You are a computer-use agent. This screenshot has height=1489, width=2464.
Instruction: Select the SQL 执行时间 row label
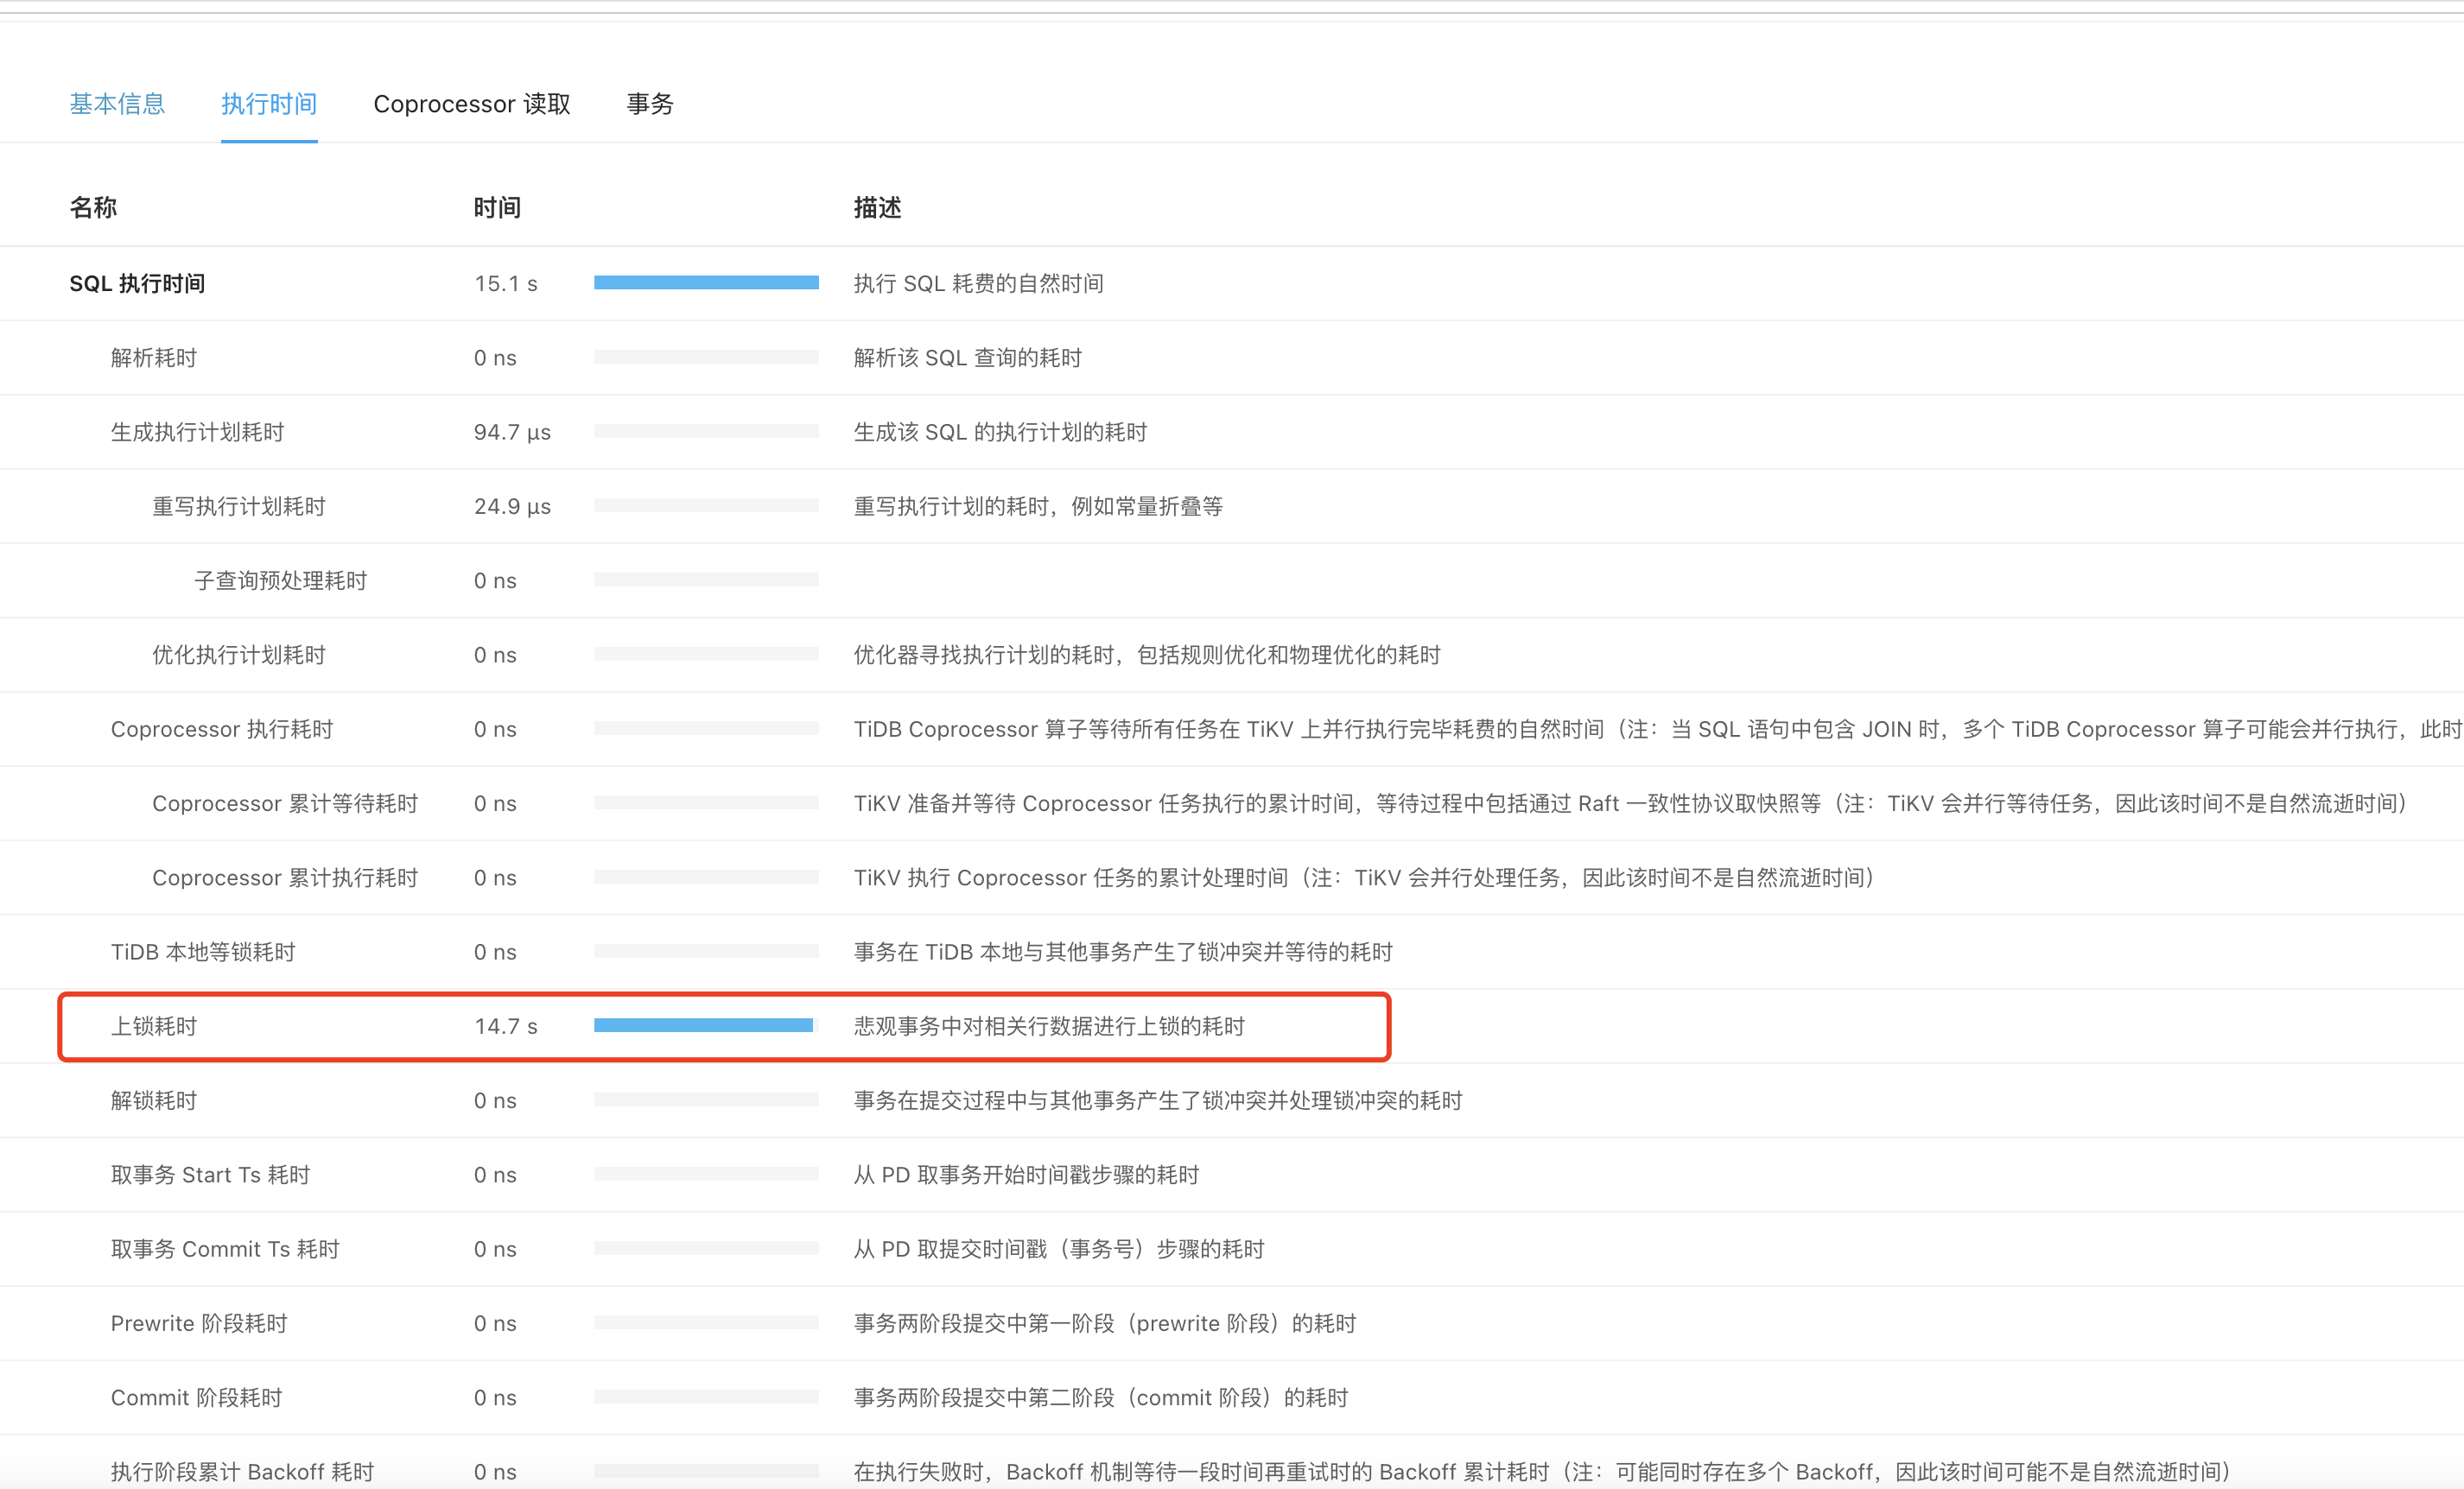tap(137, 284)
